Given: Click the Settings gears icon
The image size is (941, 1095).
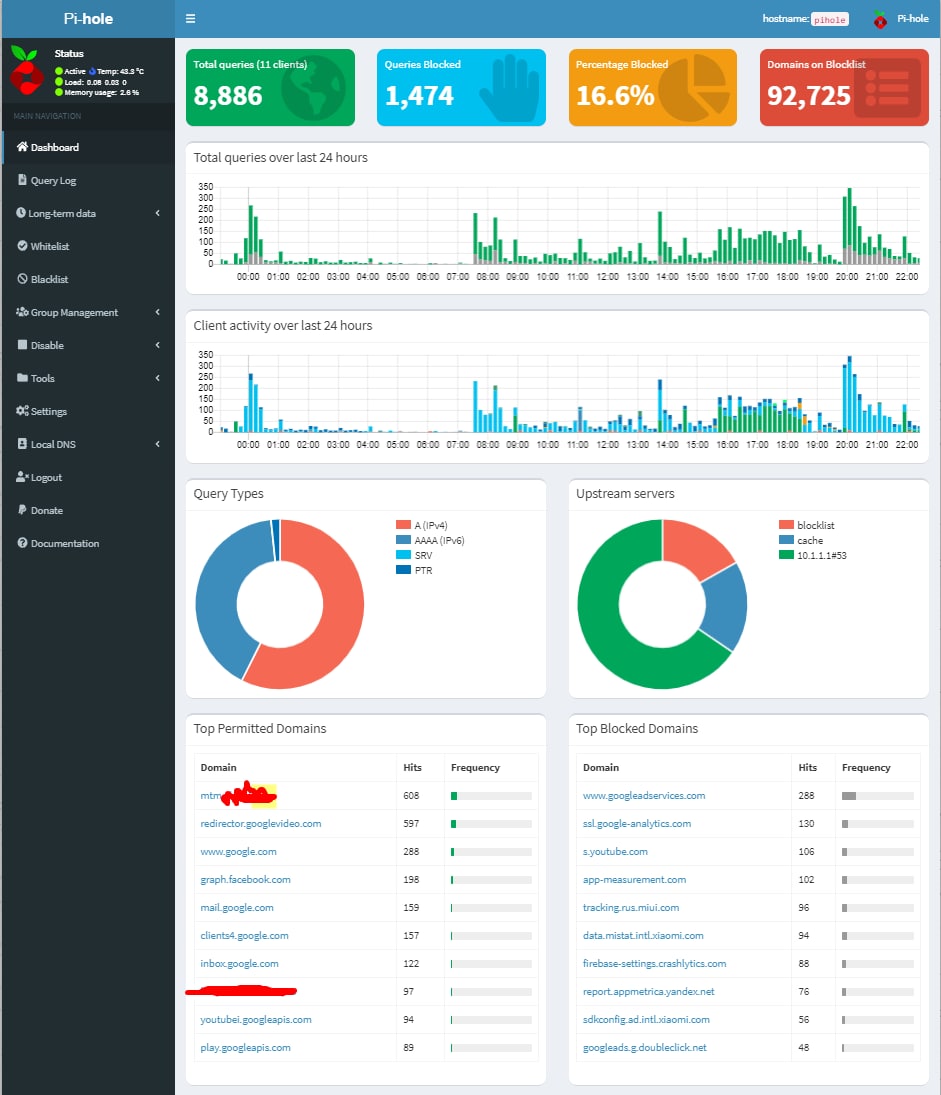Looking at the screenshot, I should (22, 411).
